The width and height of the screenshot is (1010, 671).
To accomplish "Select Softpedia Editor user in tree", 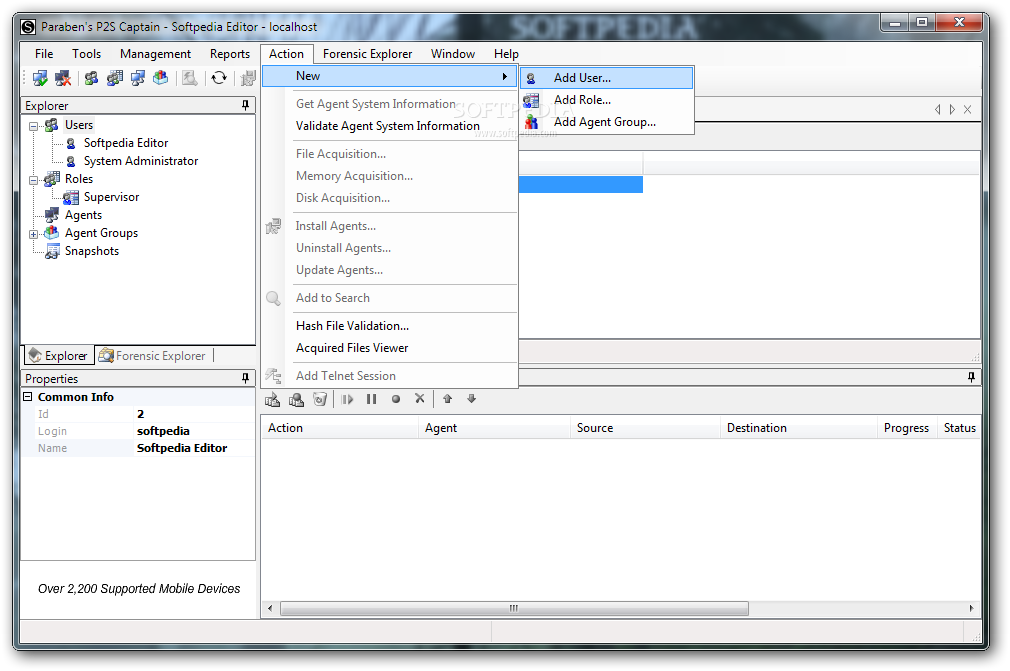I will click(126, 143).
